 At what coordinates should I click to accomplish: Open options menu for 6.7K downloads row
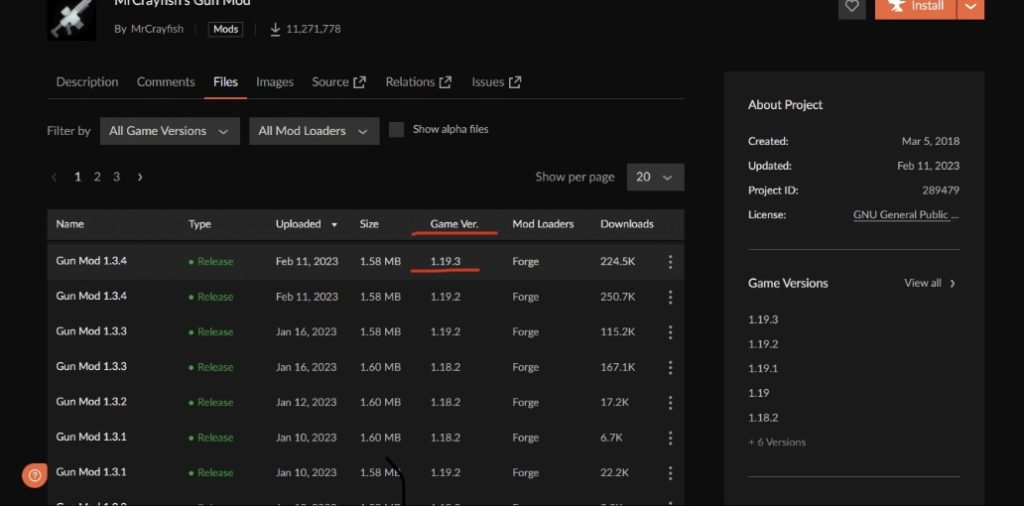(670, 438)
